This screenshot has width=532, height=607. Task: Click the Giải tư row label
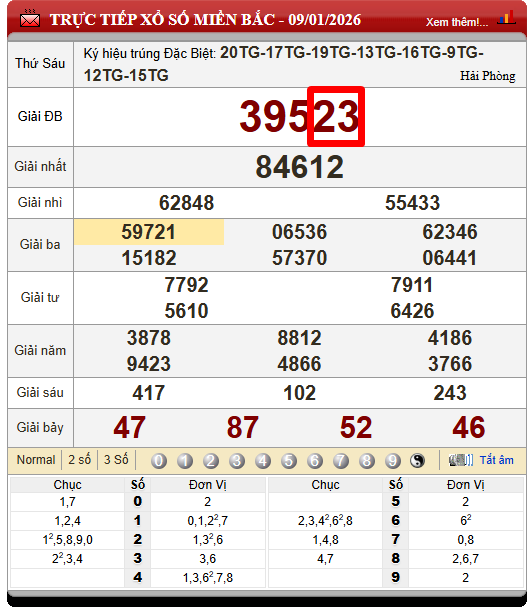point(40,297)
